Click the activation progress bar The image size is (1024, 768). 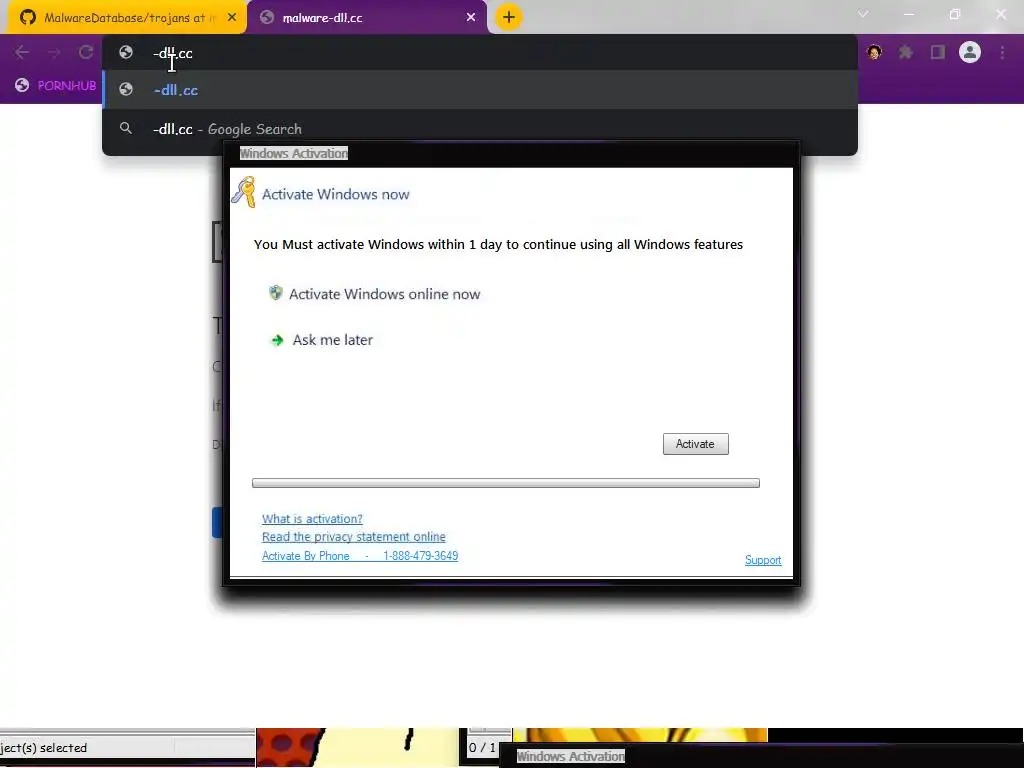pos(505,483)
